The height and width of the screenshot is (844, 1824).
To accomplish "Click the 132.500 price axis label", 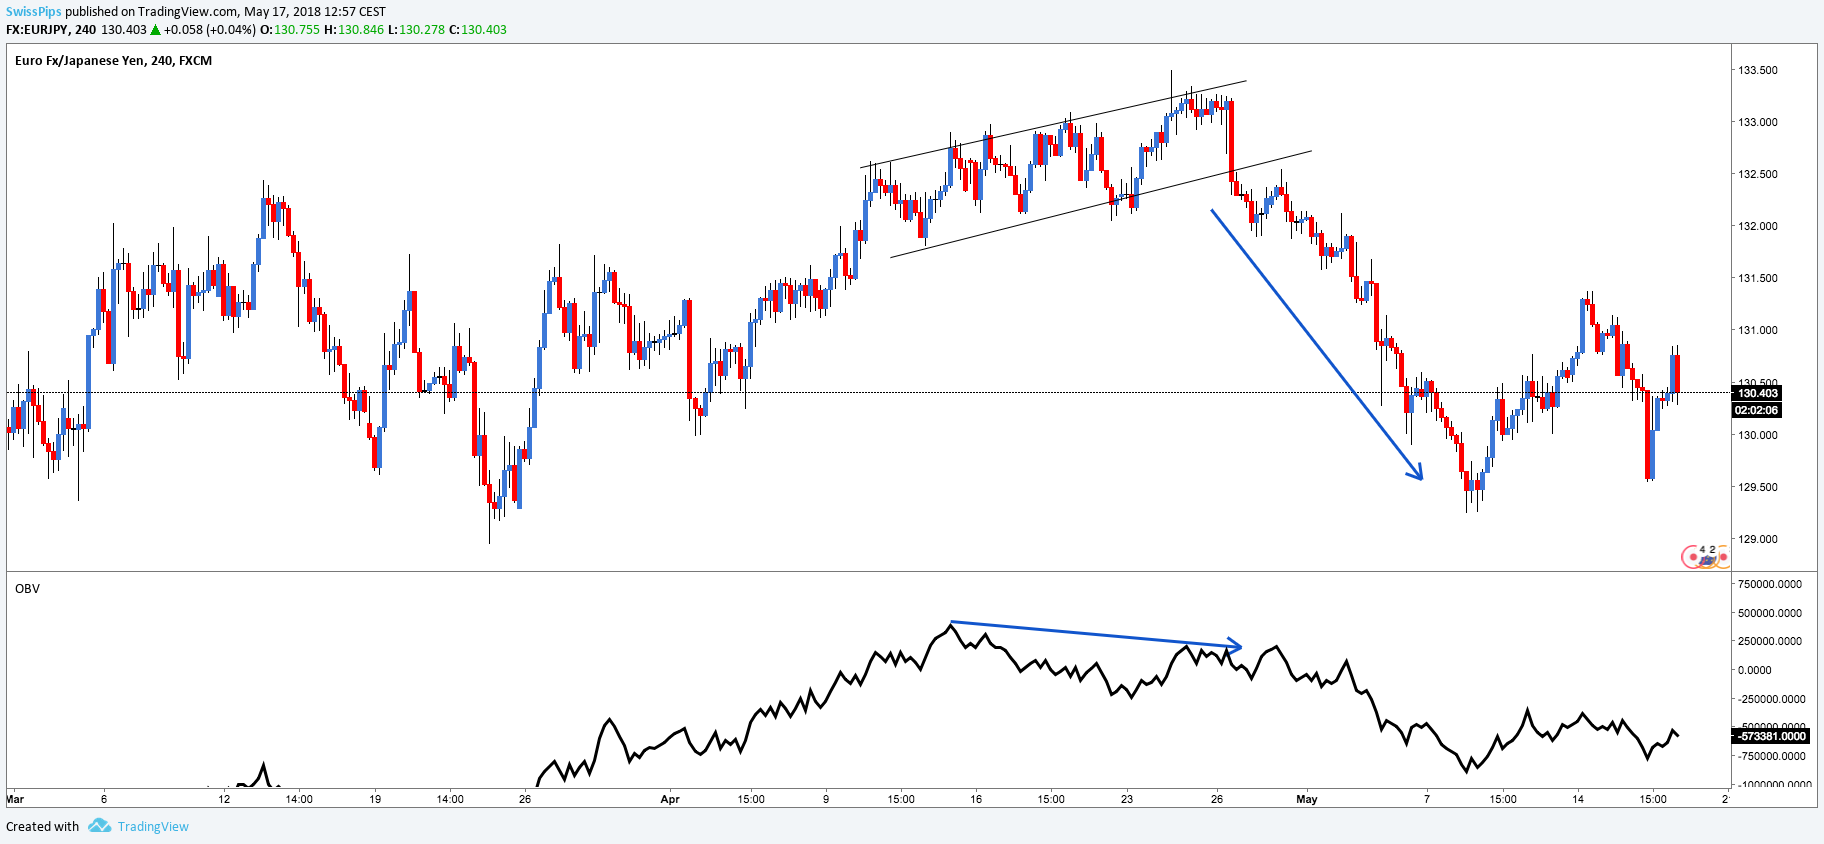I will click(x=1757, y=174).
